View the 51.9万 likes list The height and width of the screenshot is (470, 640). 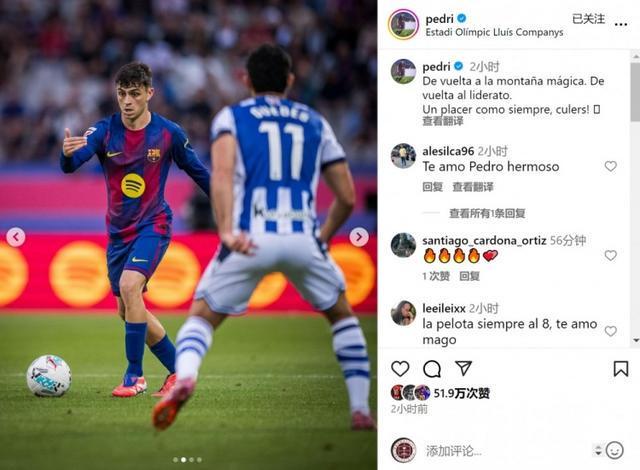pyautogui.click(x=461, y=393)
